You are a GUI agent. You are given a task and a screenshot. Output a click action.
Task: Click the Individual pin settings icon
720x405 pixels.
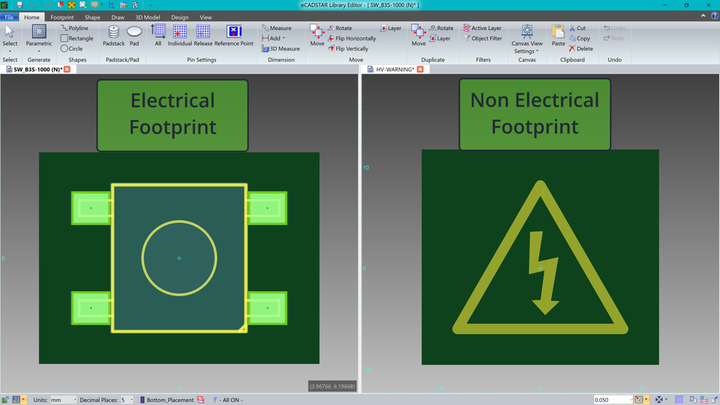pyautogui.click(x=180, y=35)
